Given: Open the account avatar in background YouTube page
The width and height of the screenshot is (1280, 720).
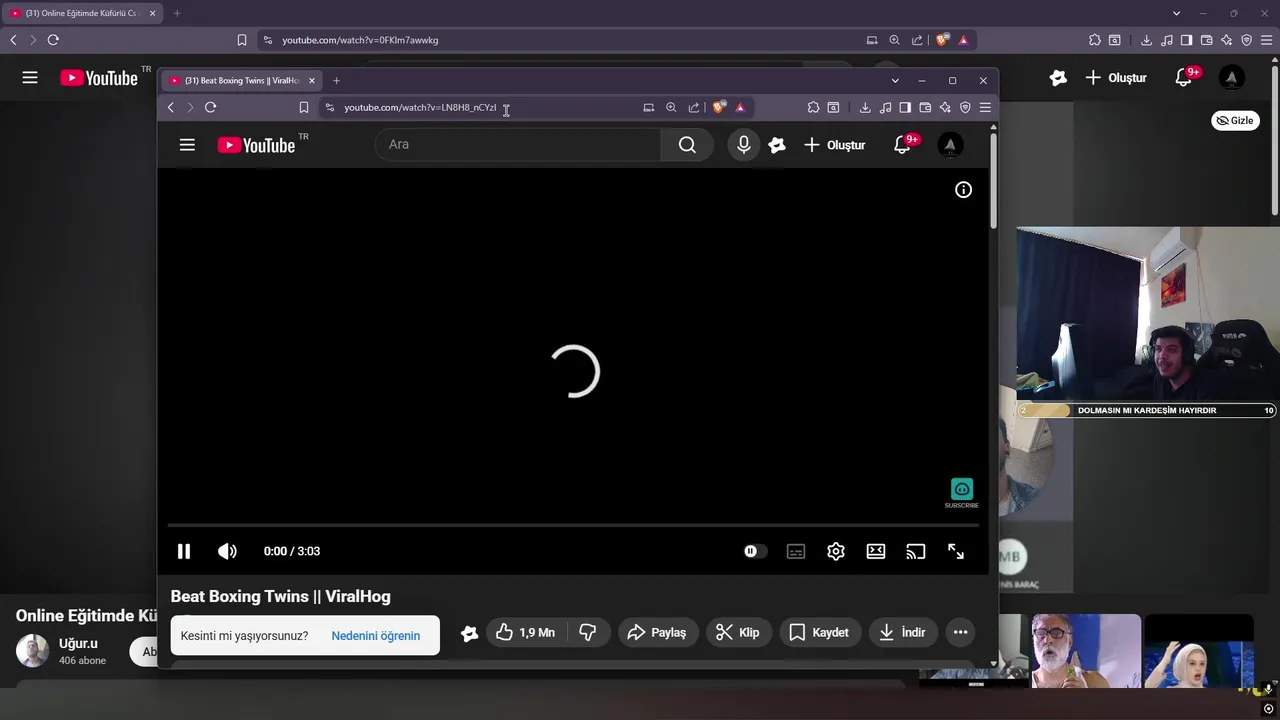Looking at the screenshot, I should [x=1232, y=77].
